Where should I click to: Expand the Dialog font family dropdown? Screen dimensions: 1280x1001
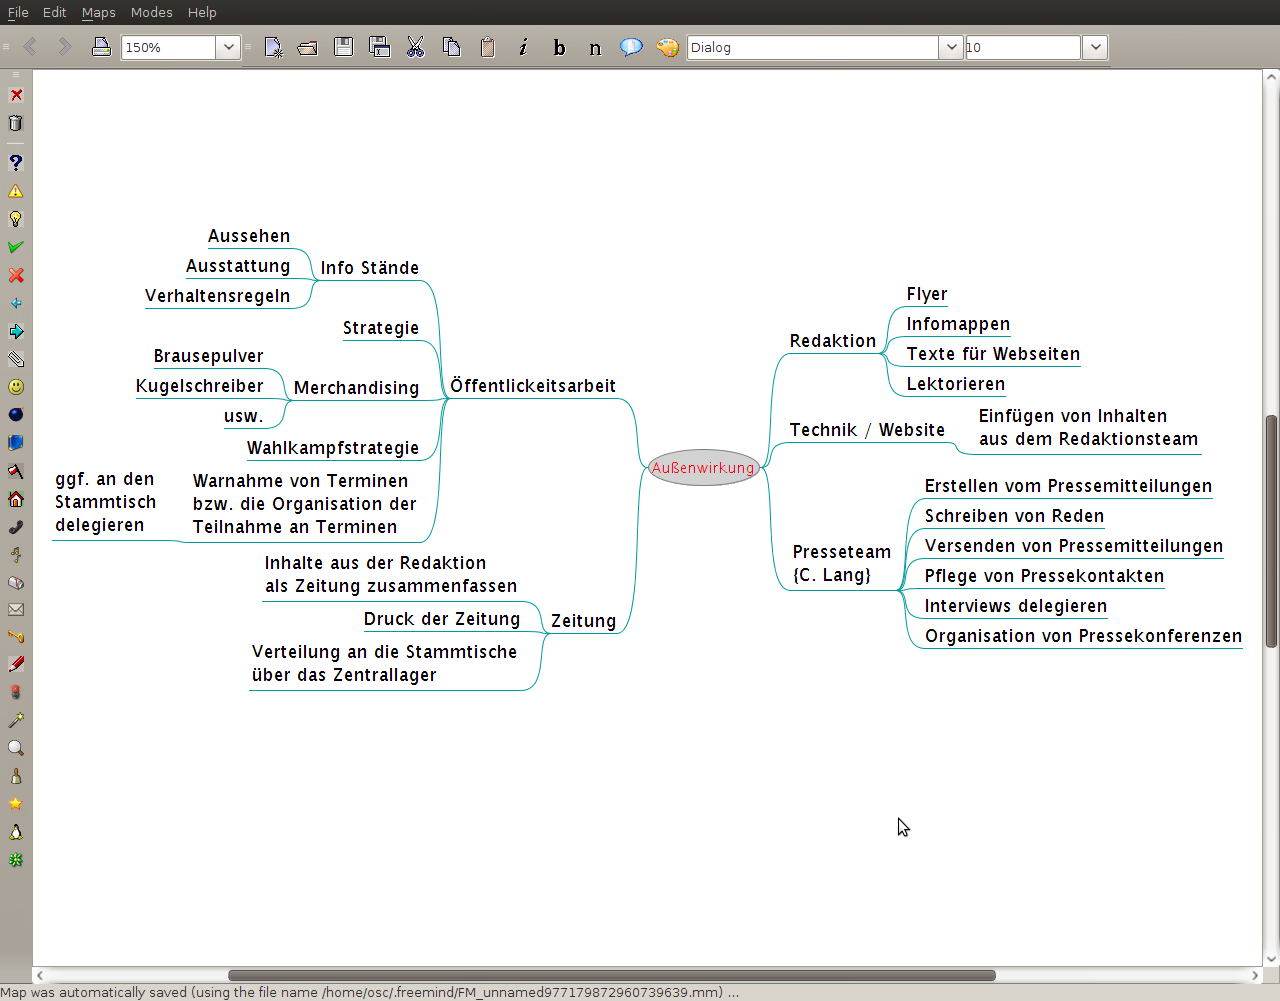[951, 47]
